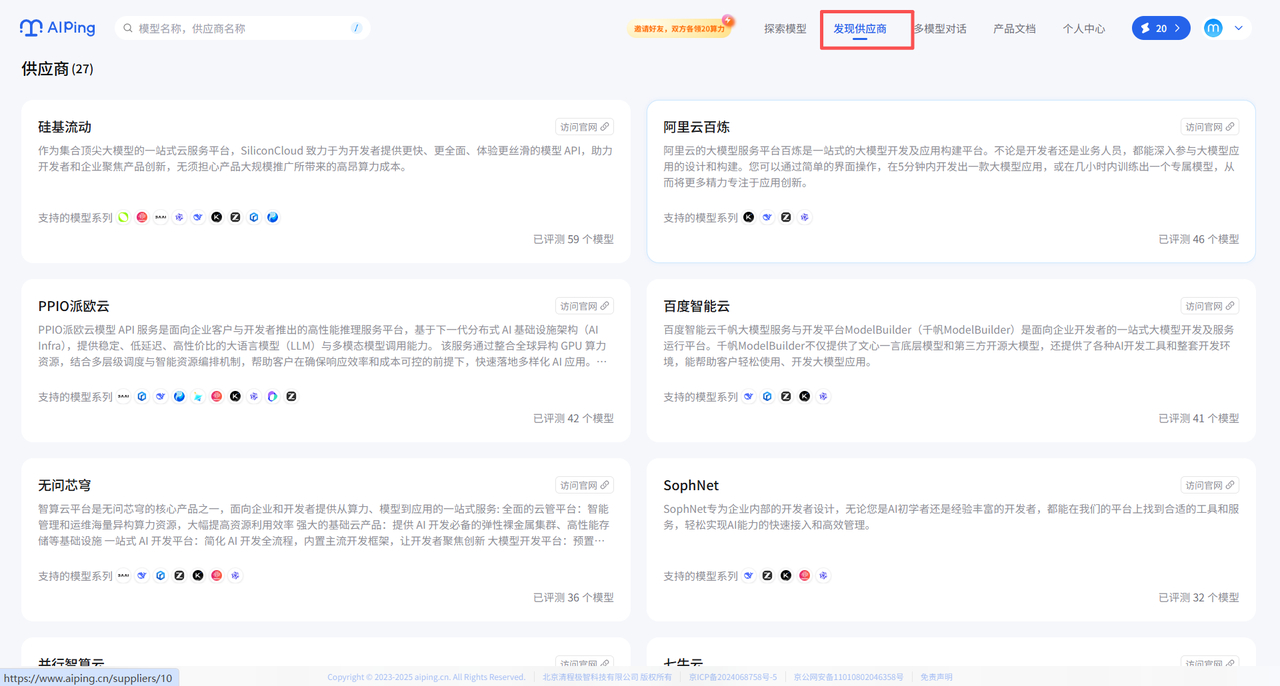The height and width of the screenshot is (686, 1280).
Task: Click the DeepSeek whale icon in 硅基流动 card
Action: point(198,217)
